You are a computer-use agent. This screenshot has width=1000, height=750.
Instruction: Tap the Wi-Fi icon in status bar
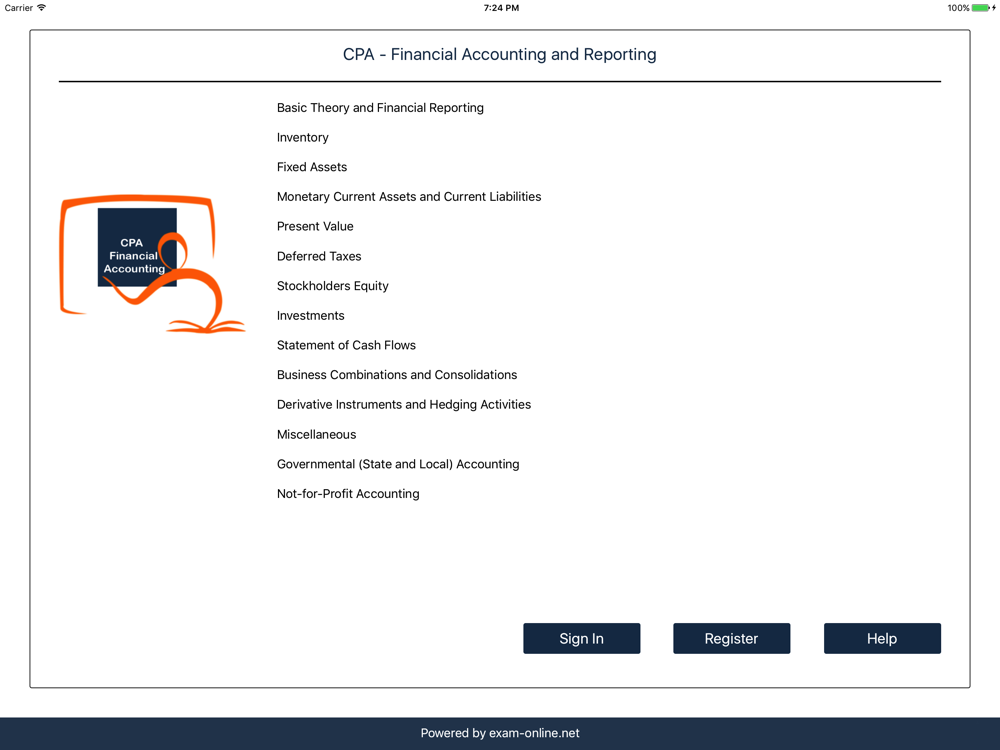41,8
